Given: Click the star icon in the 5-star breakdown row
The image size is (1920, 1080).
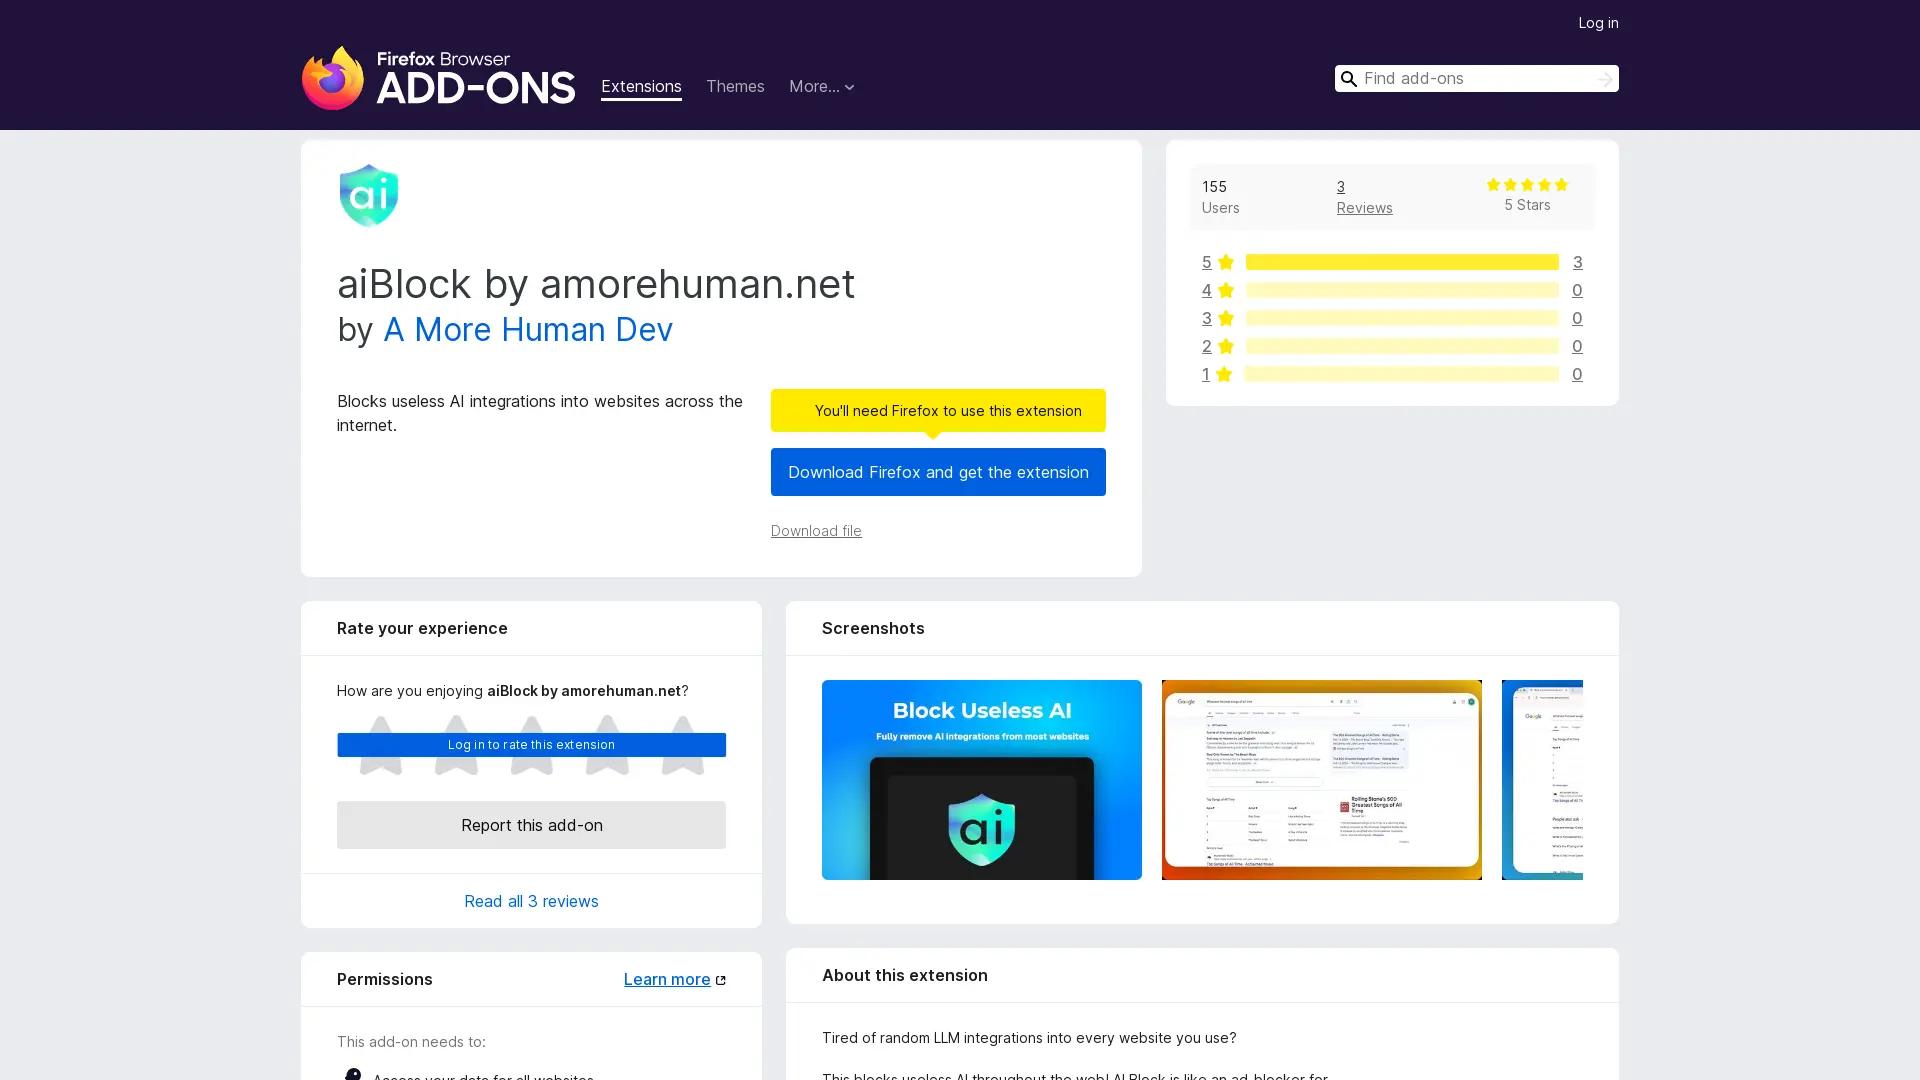Looking at the screenshot, I should [x=1225, y=262].
